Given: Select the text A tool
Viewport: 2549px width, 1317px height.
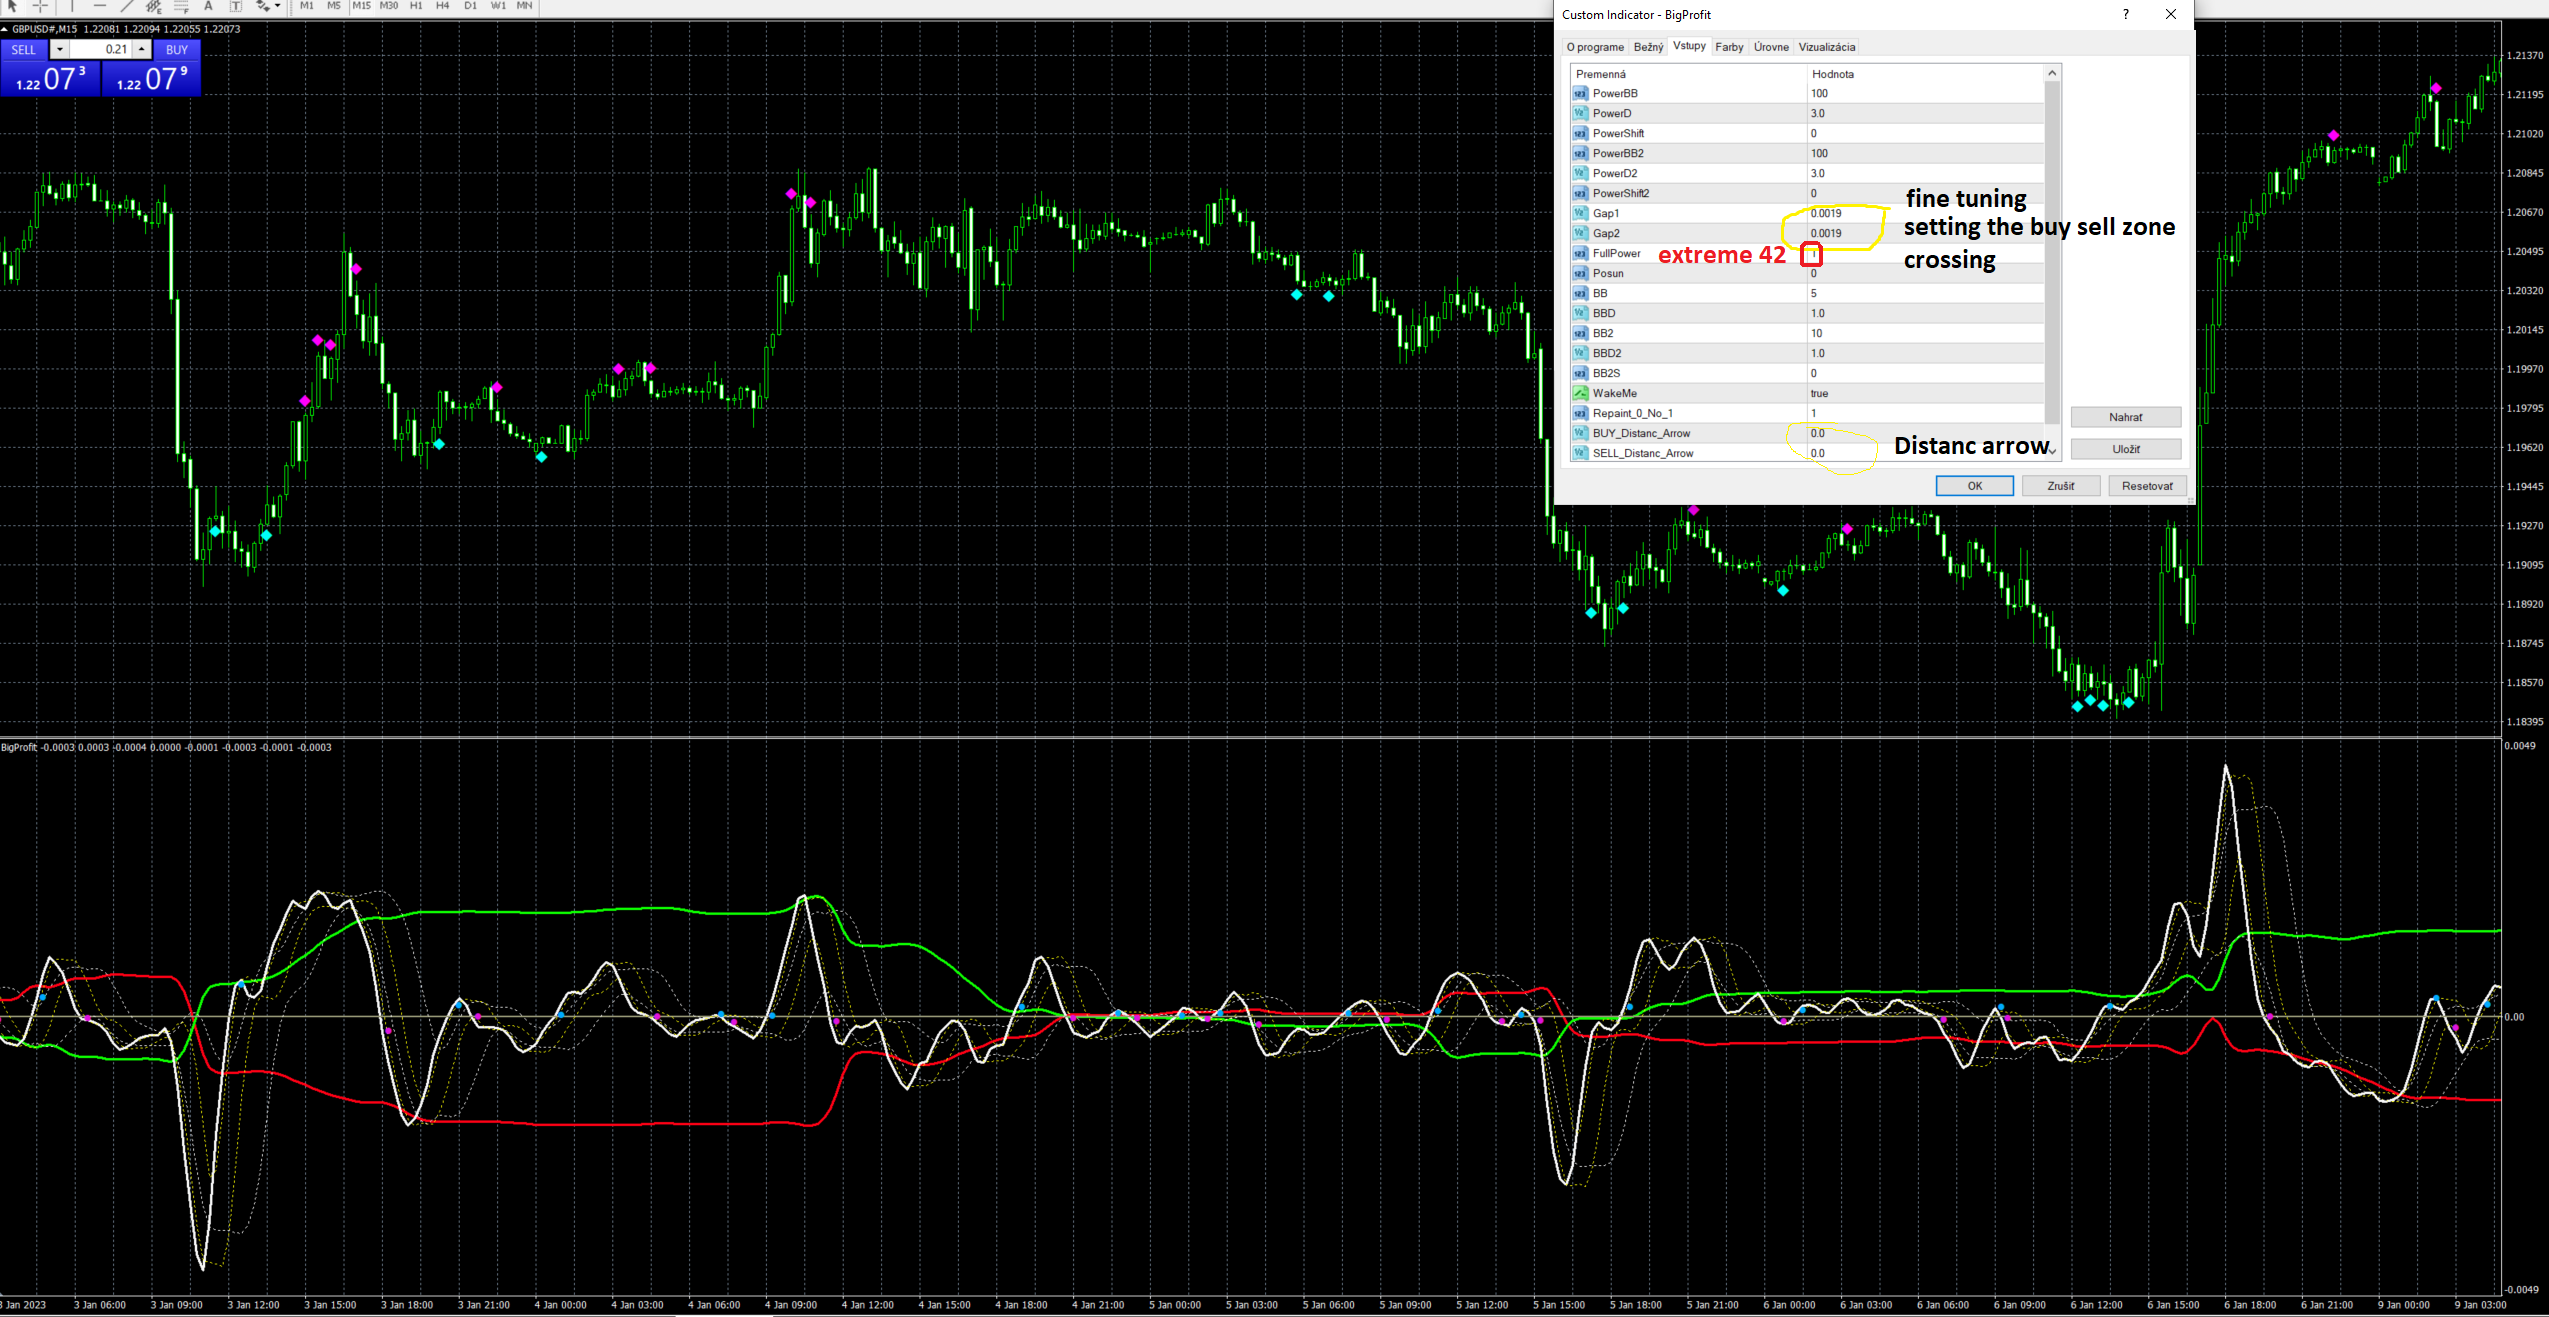Looking at the screenshot, I should 209,6.
